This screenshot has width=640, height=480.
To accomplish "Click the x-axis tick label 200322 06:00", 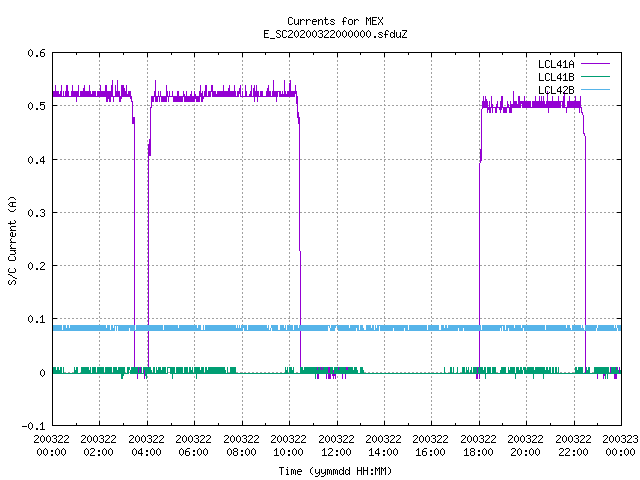I will coord(193,446).
